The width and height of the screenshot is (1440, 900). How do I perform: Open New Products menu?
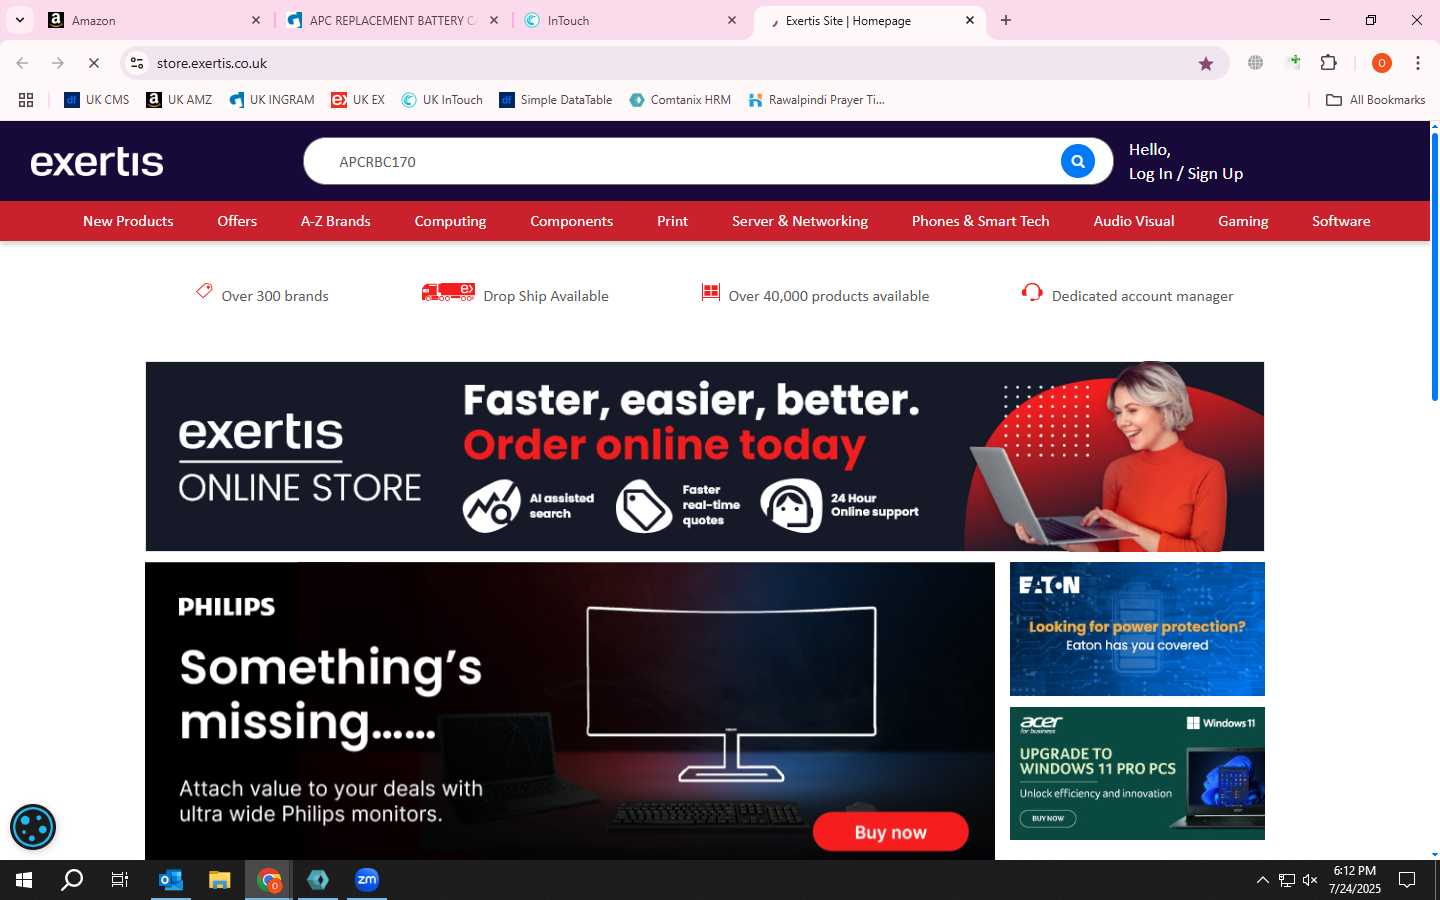click(128, 221)
